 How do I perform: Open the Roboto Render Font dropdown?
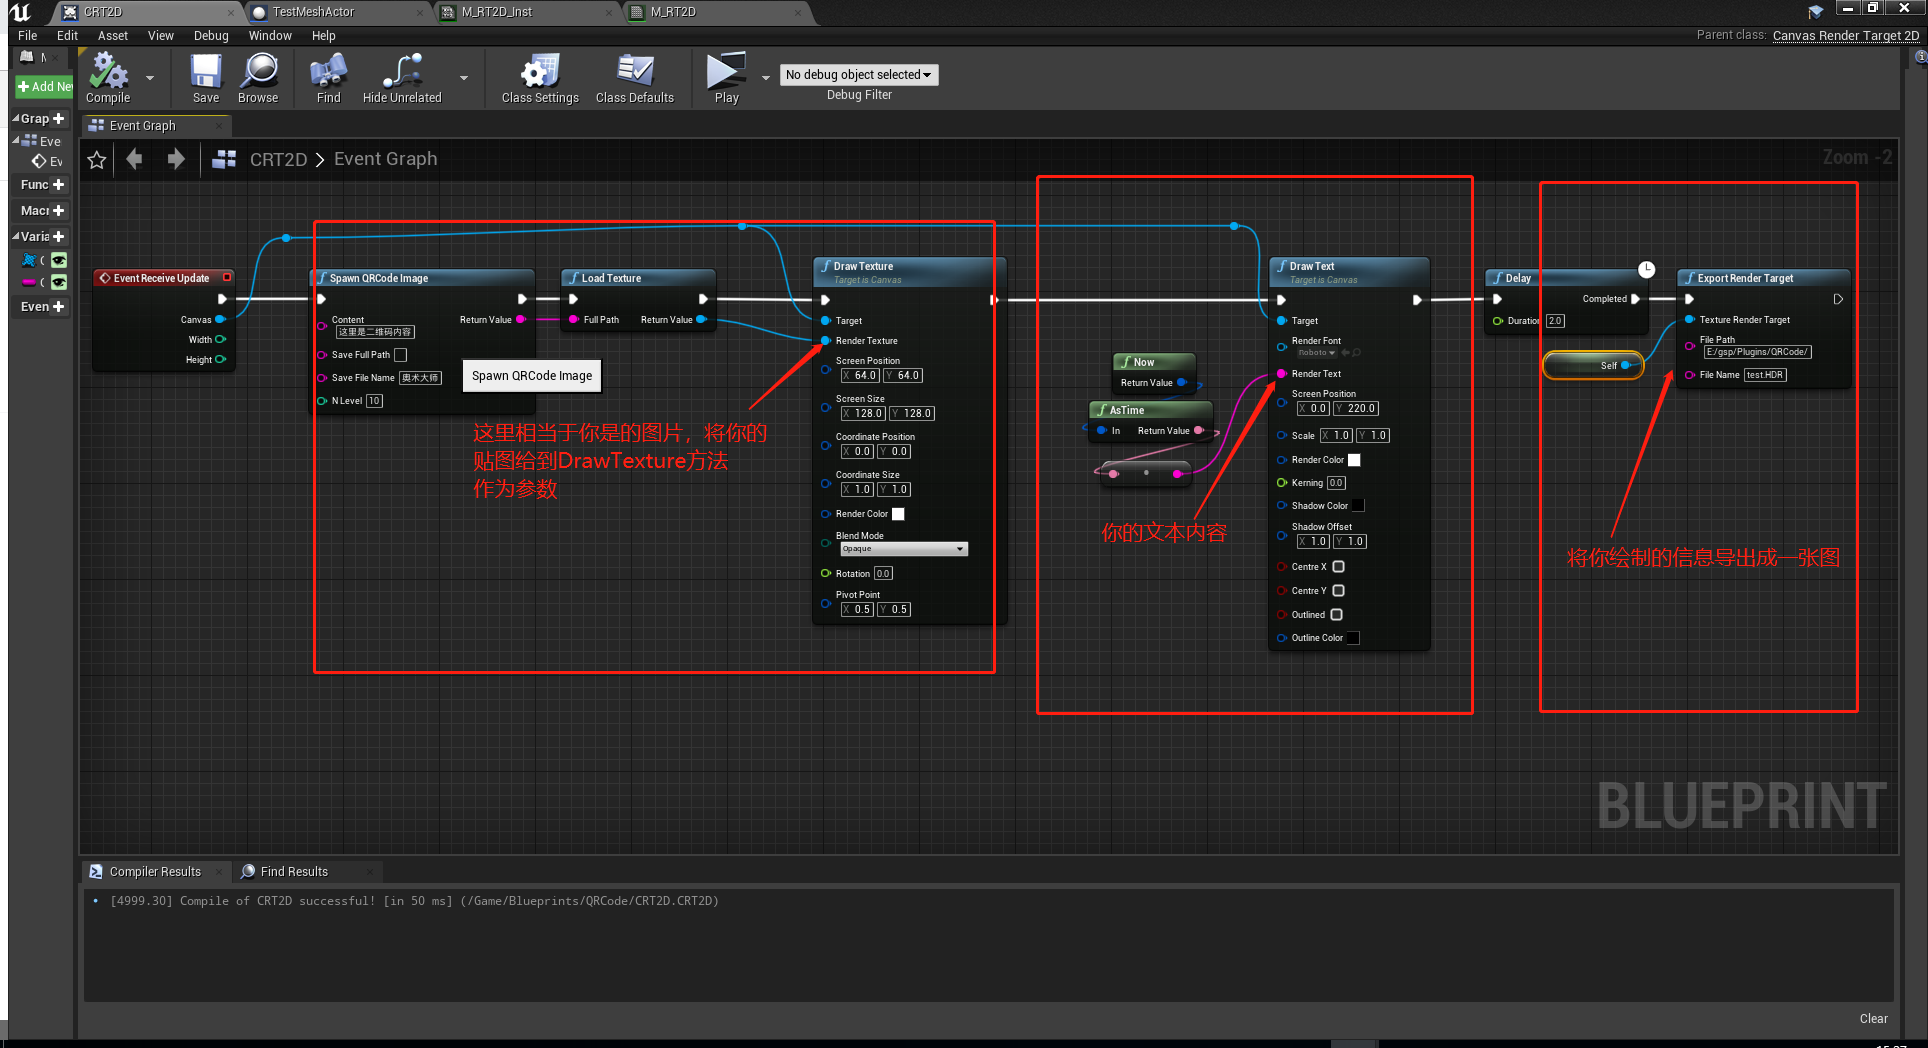[x=1315, y=352]
